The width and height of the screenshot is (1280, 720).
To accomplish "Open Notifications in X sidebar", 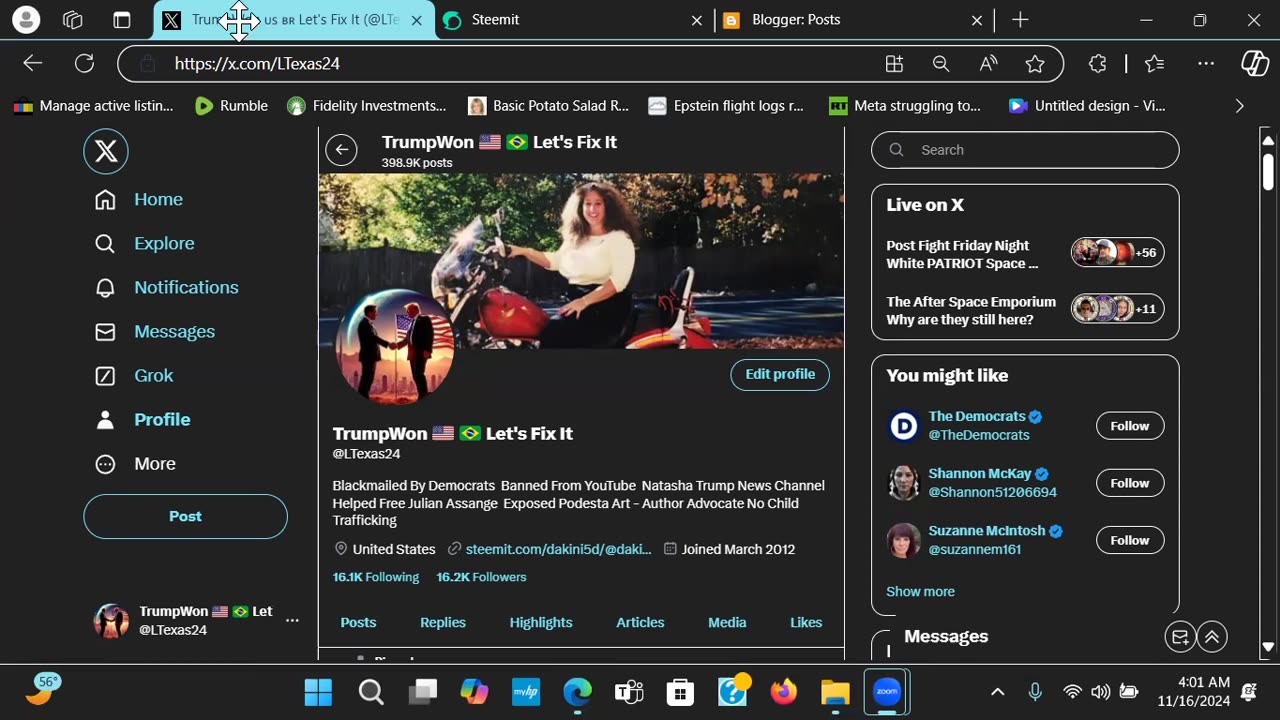I will (167, 287).
